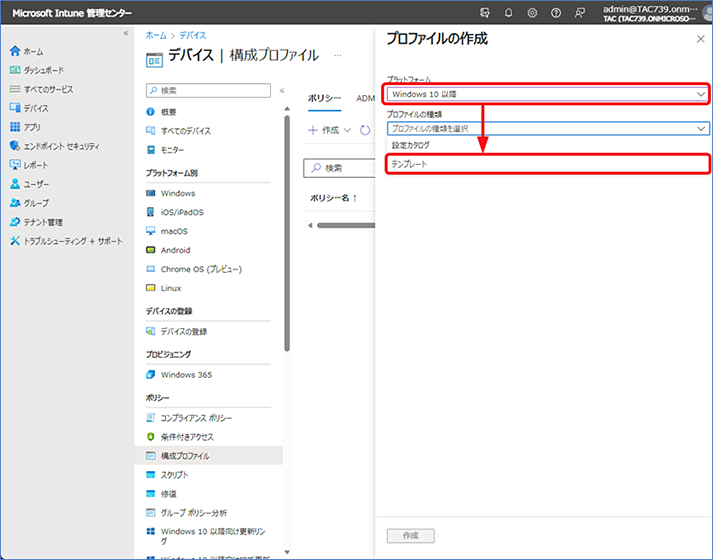
Task: Open the settings gear in header
Action: point(532,13)
